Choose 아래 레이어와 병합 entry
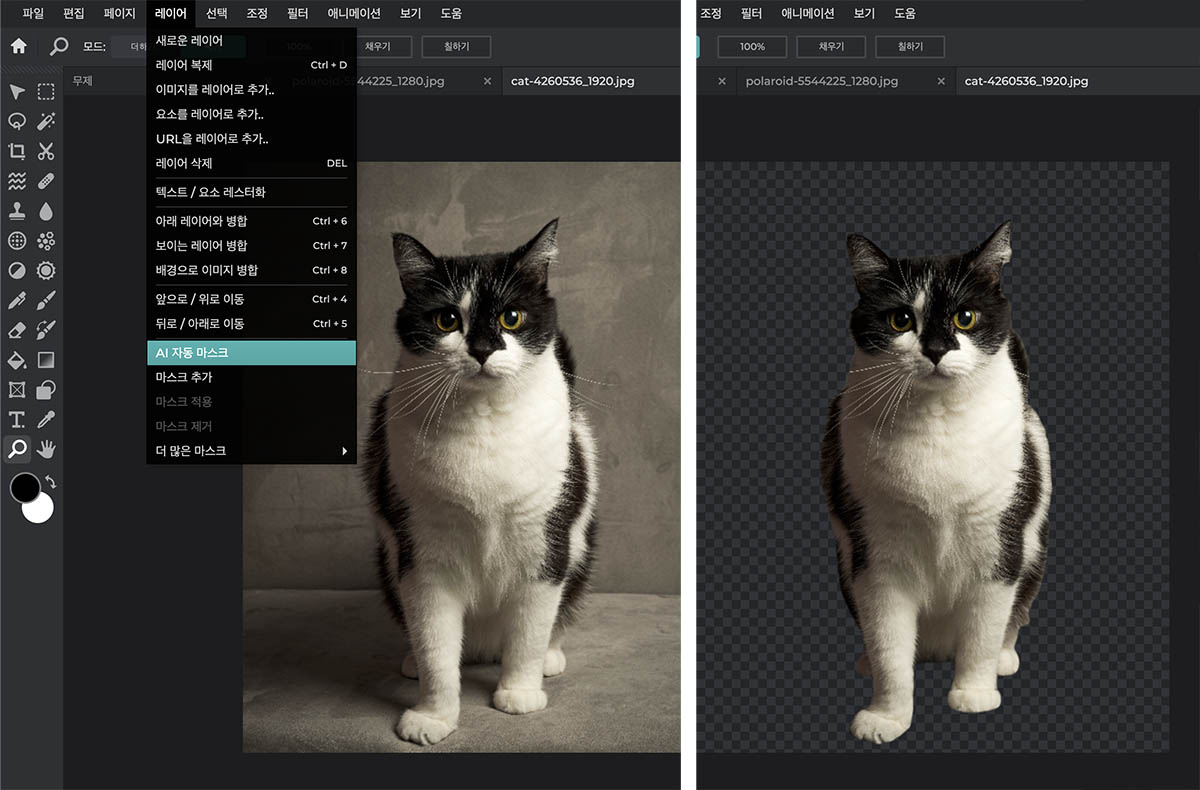 coord(251,221)
